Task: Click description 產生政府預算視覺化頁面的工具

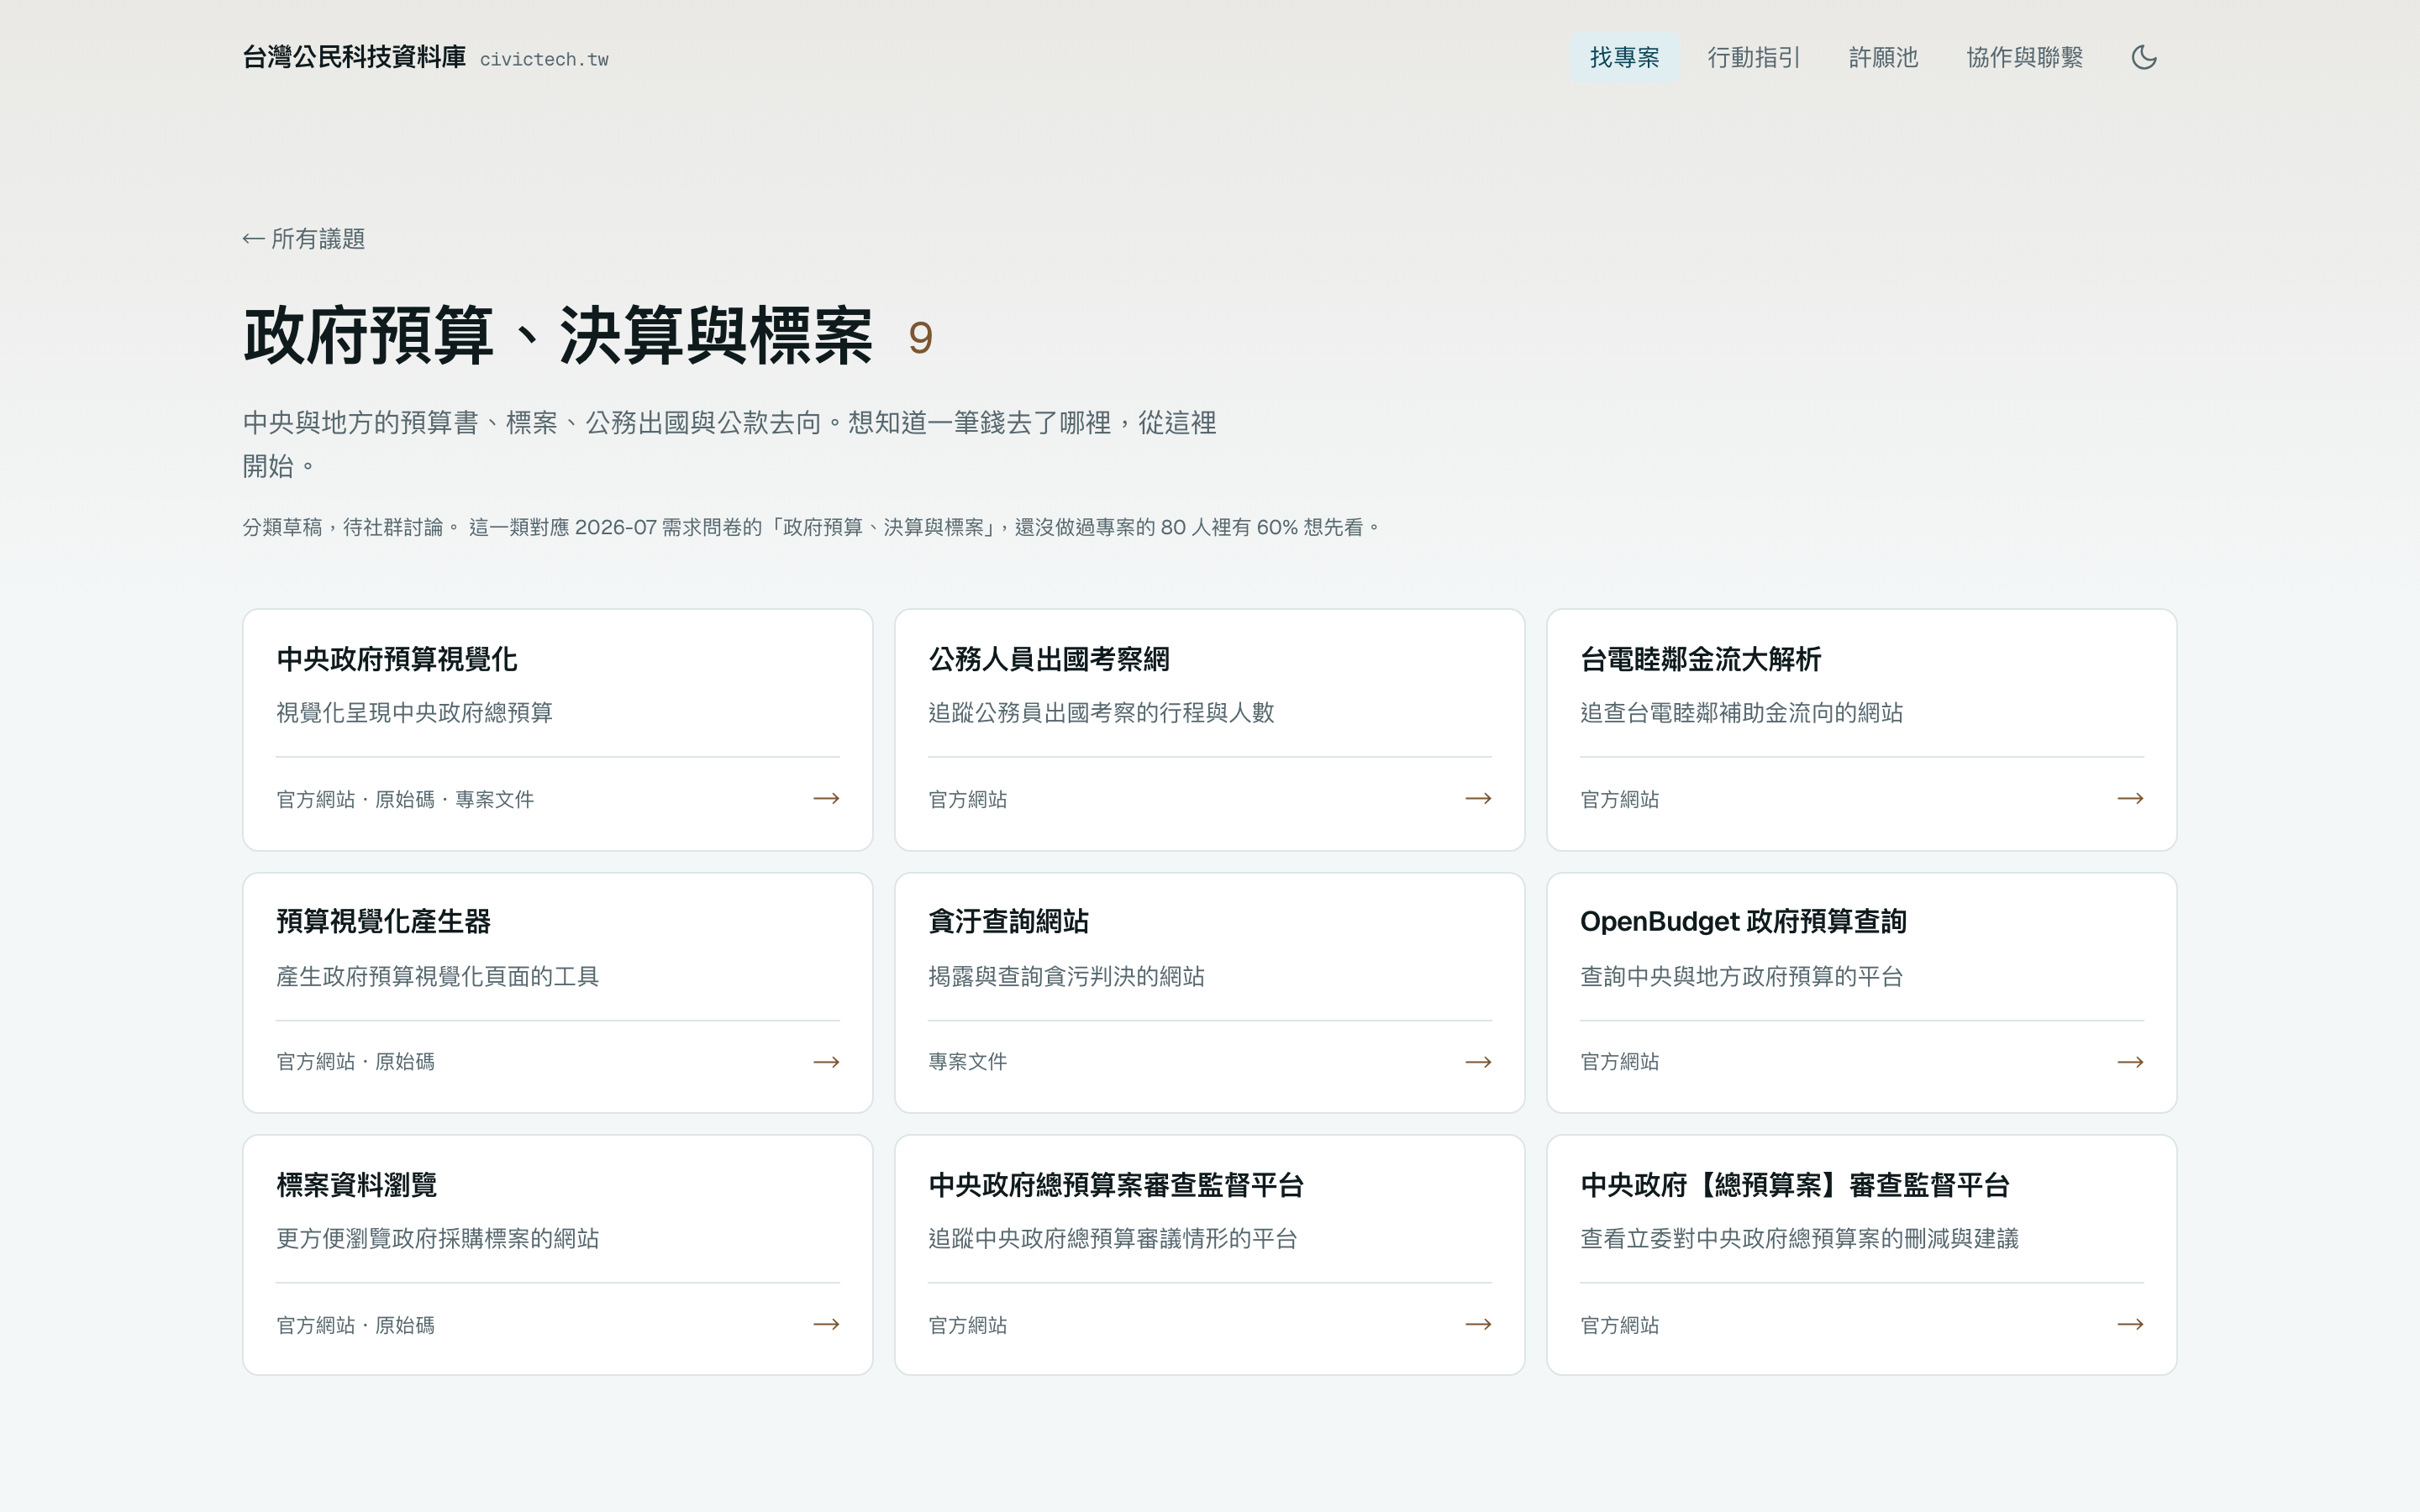Action: [437, 976]
